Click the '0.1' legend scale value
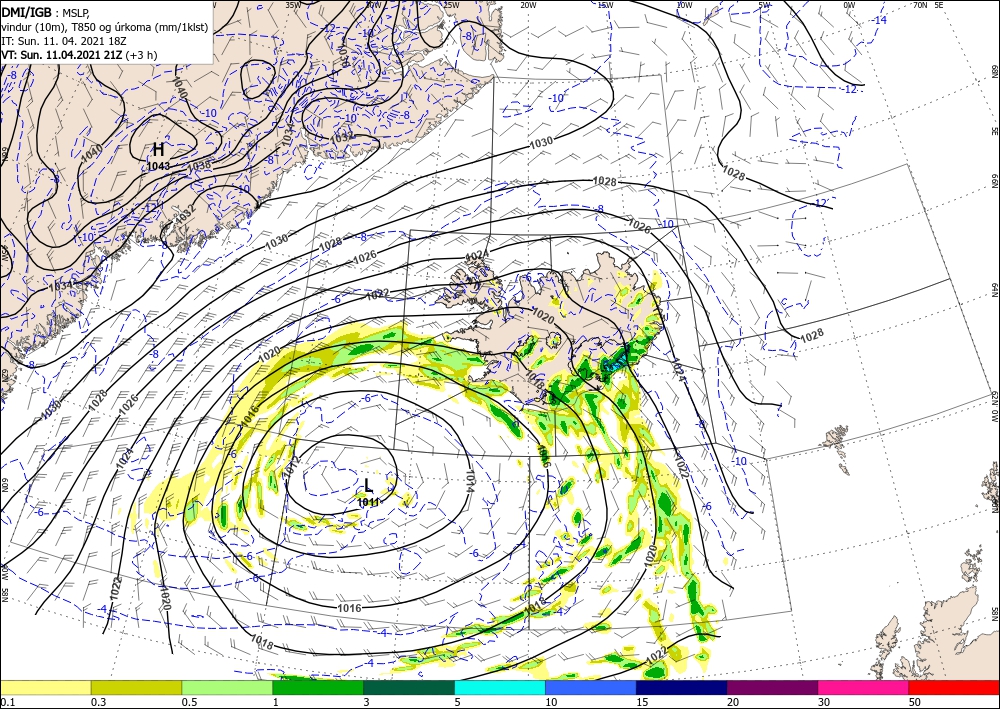 [7, 702]
